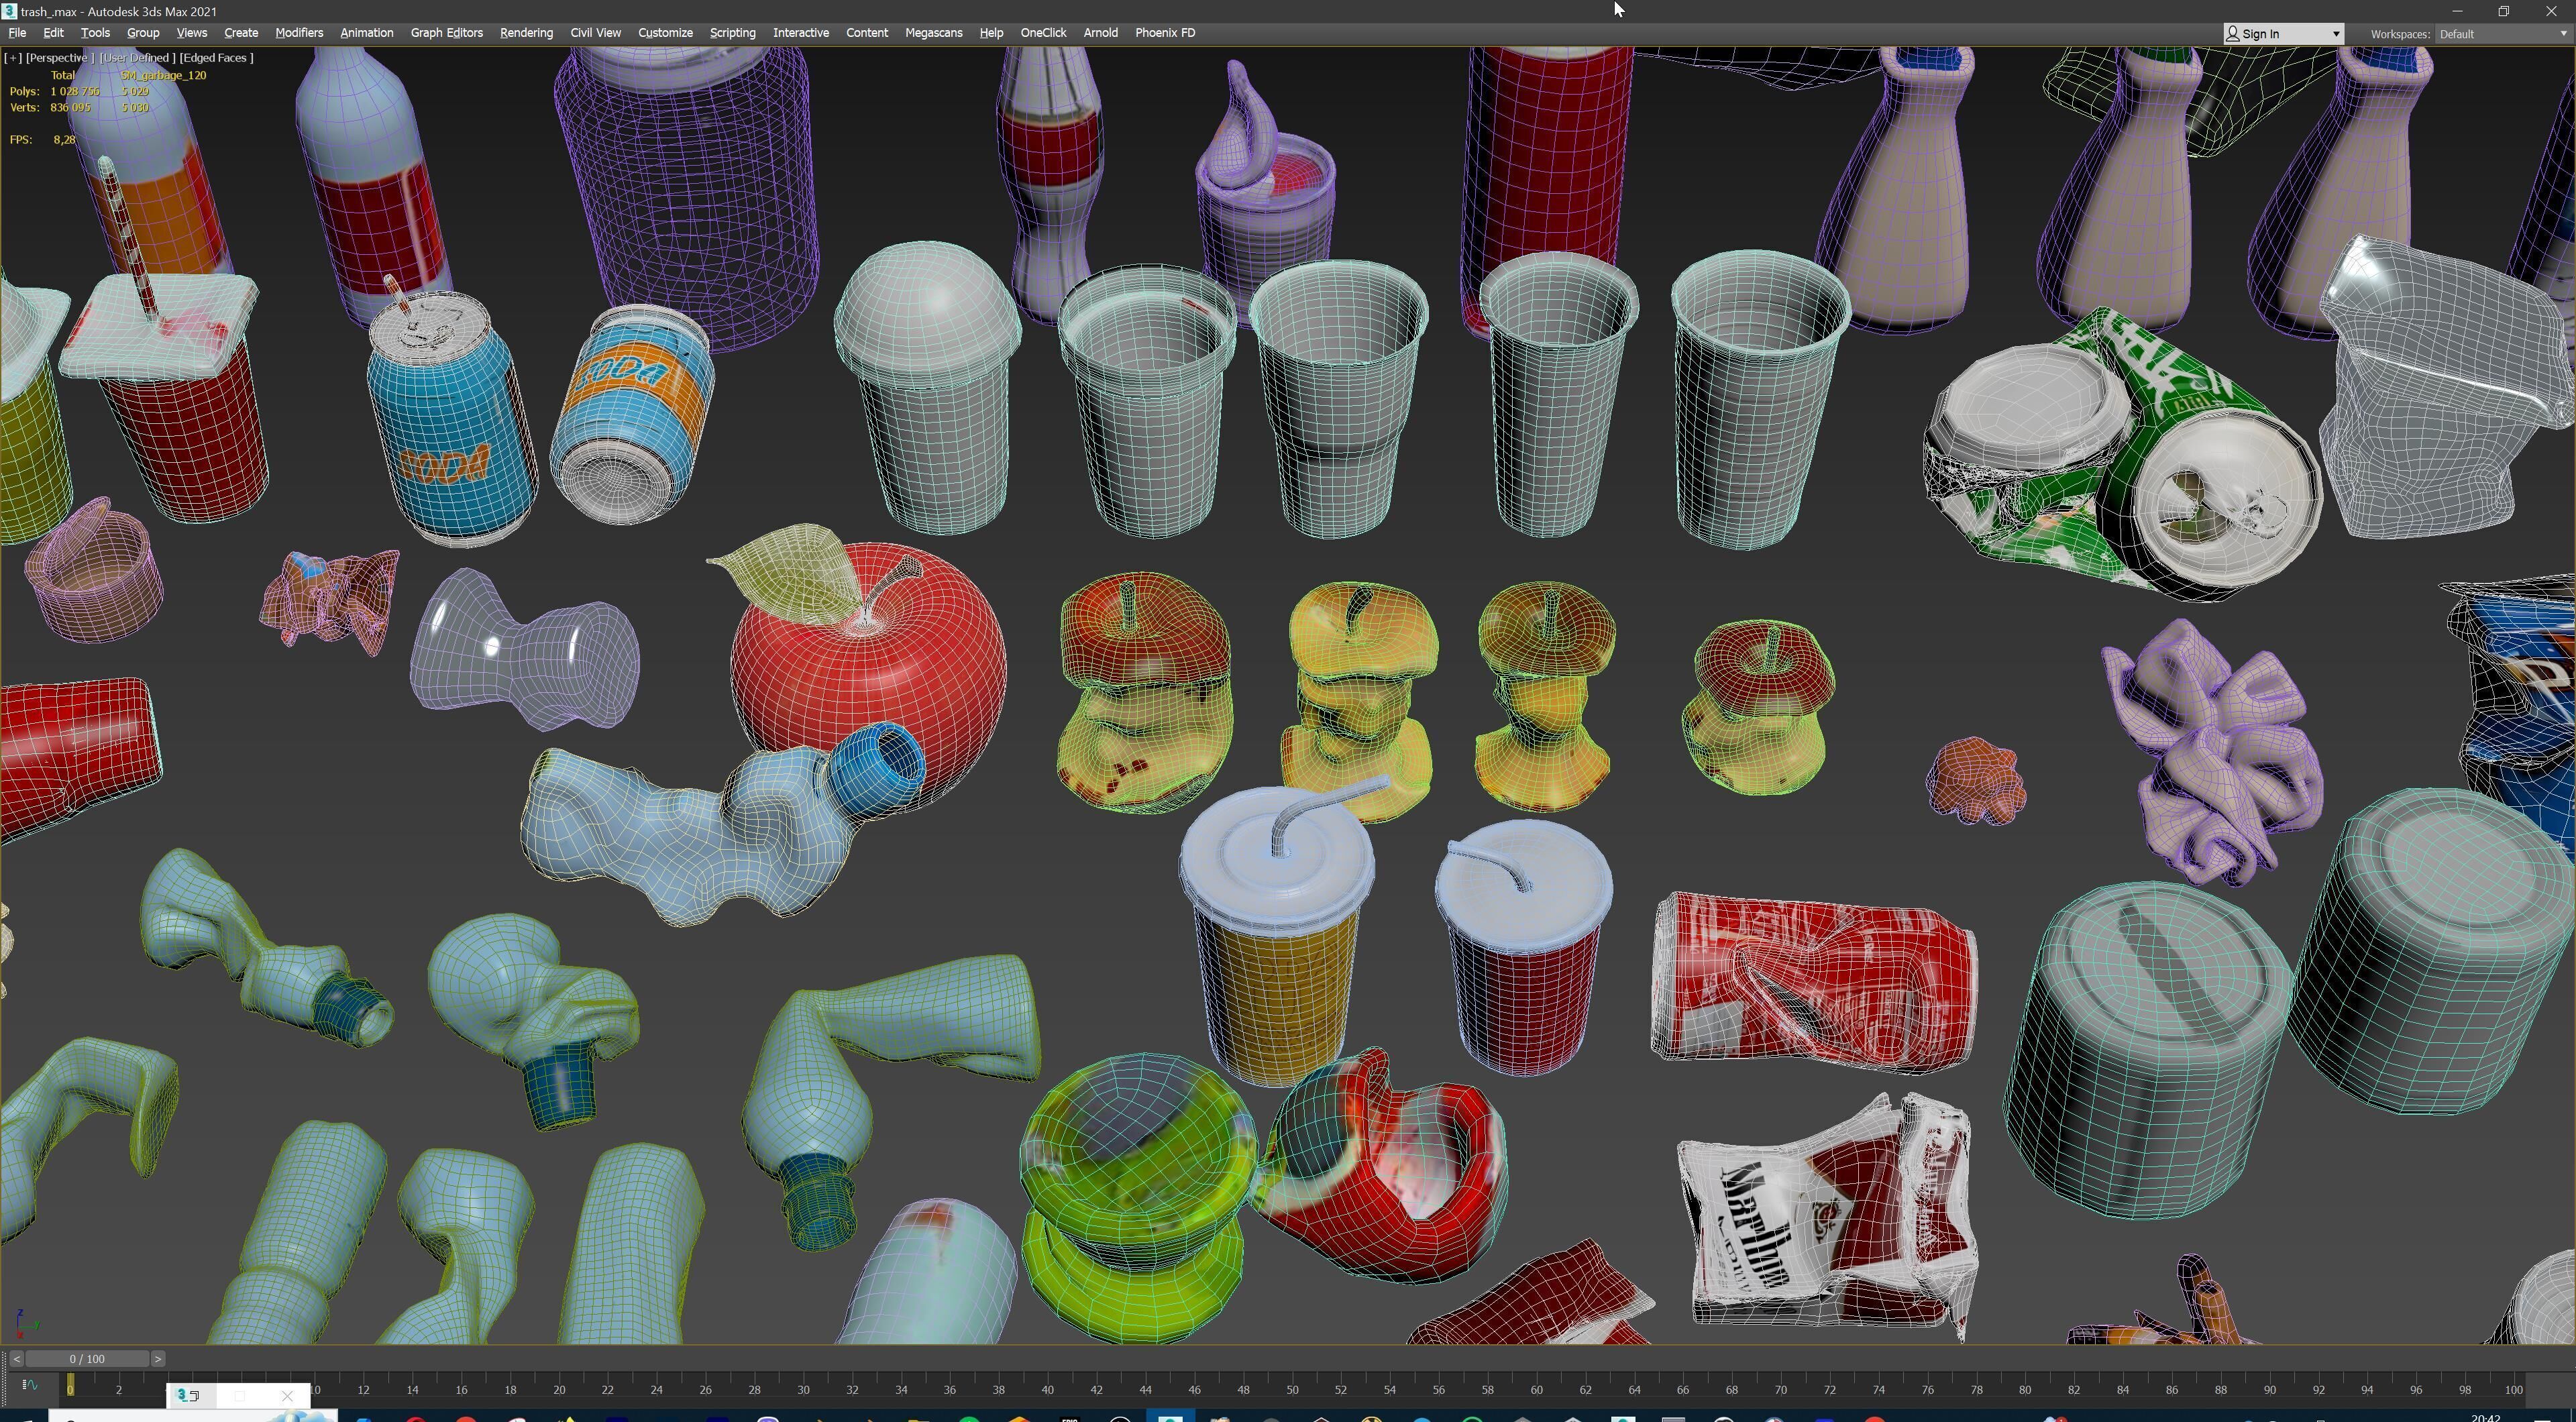Viewport: 2576px width, 1422px height.
Task: Click the SM_garbage_120 statistics label
Action: [x=163, y=75]
